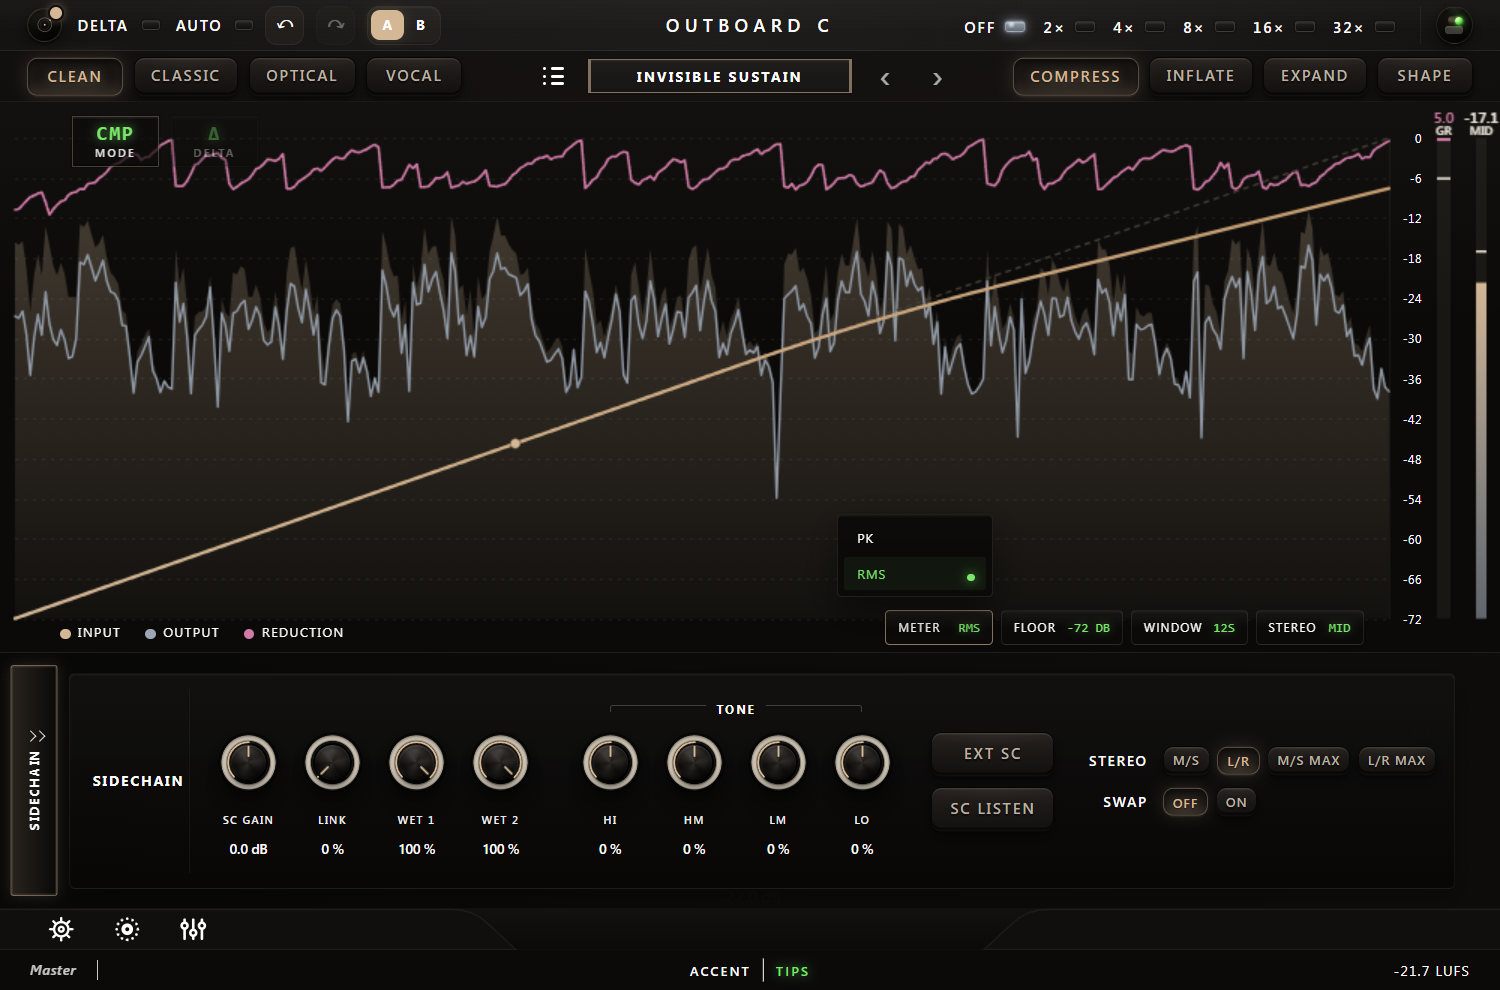Open the preset list icon
The width and height of the screenshot is (1500, 990).
pos(553,76)
